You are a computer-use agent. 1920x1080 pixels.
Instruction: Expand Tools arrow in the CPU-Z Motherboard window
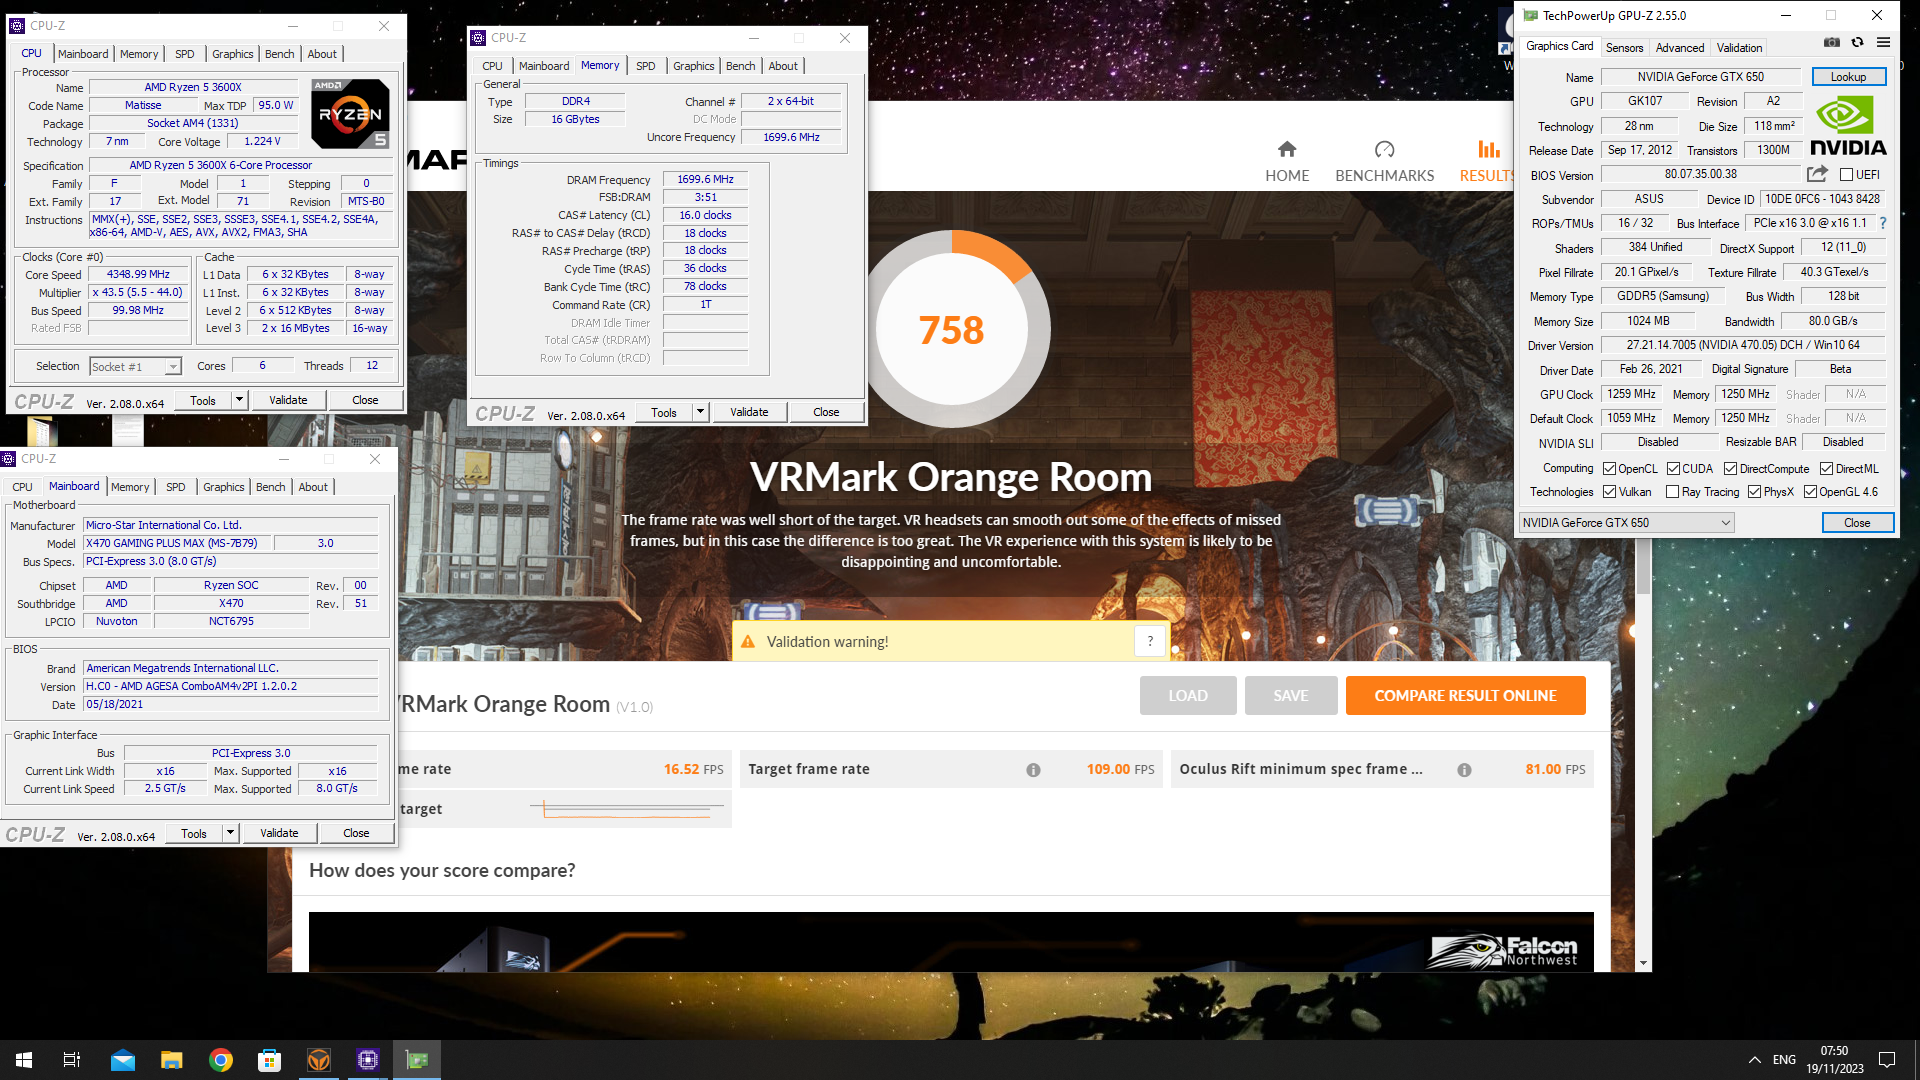[x=230, y=833]
